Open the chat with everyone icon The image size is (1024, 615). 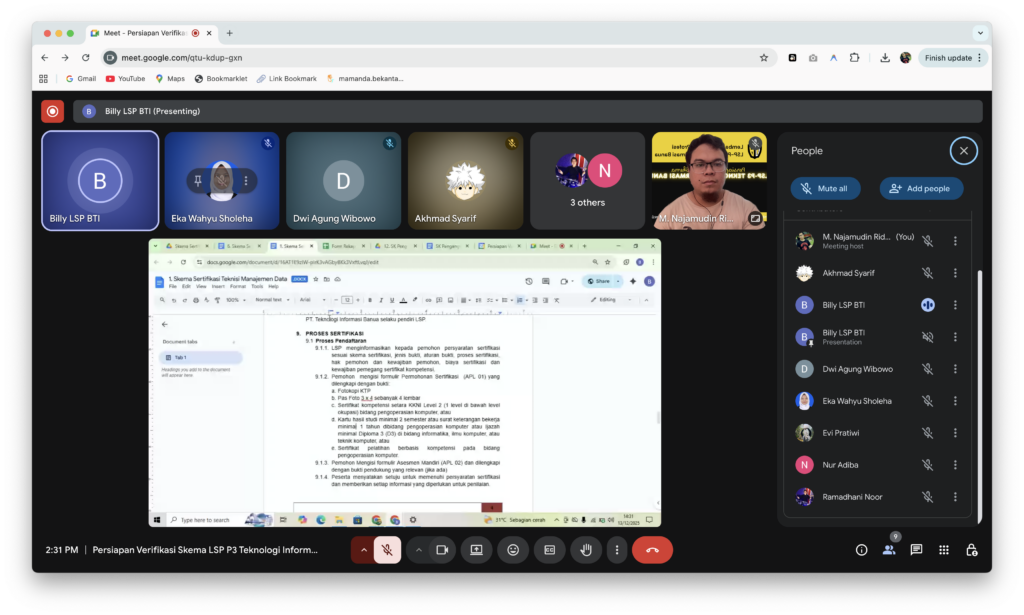[916, 550]
